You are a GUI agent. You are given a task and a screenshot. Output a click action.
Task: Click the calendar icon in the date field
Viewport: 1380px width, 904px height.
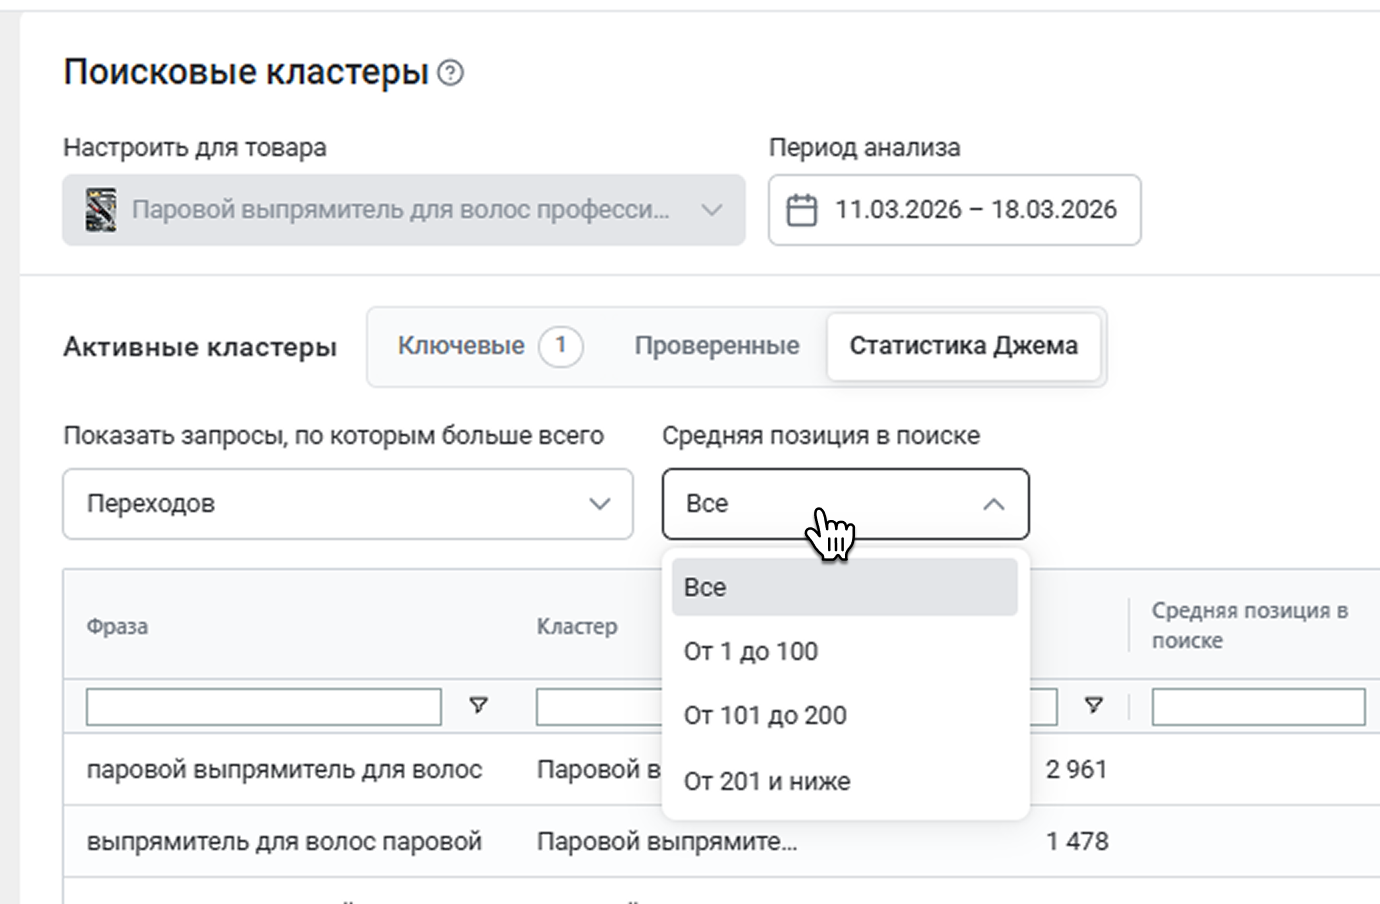click(801, 210)
